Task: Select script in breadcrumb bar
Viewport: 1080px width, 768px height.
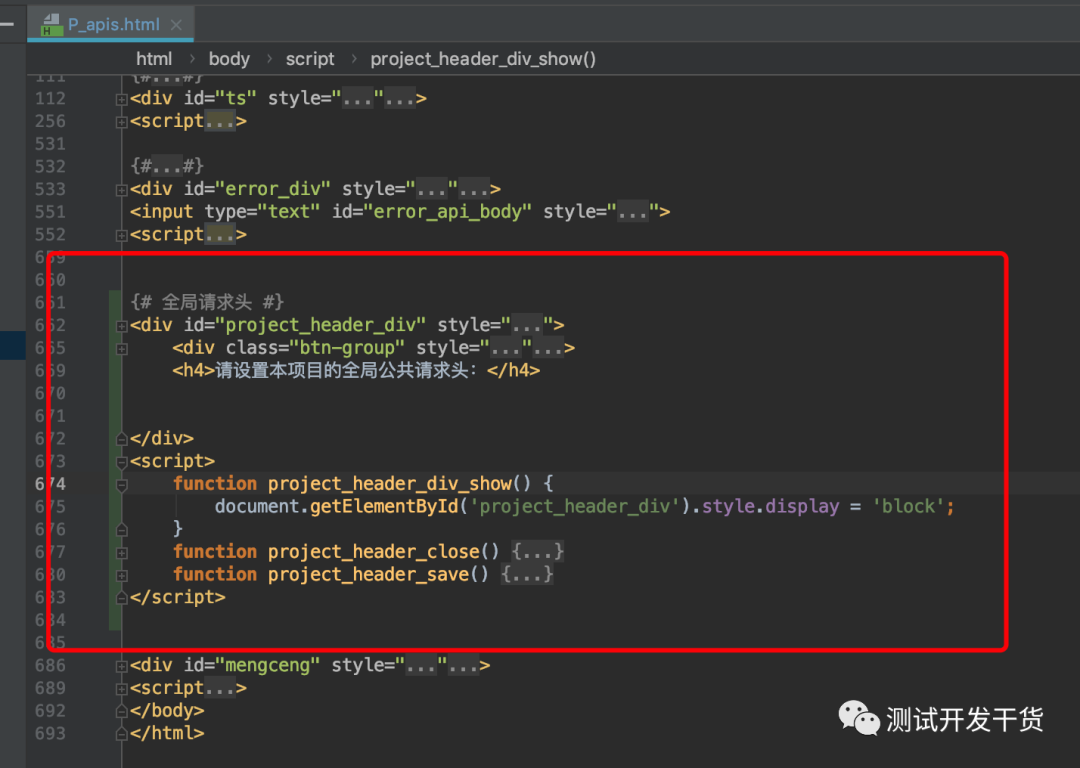Action: (310, 59)
